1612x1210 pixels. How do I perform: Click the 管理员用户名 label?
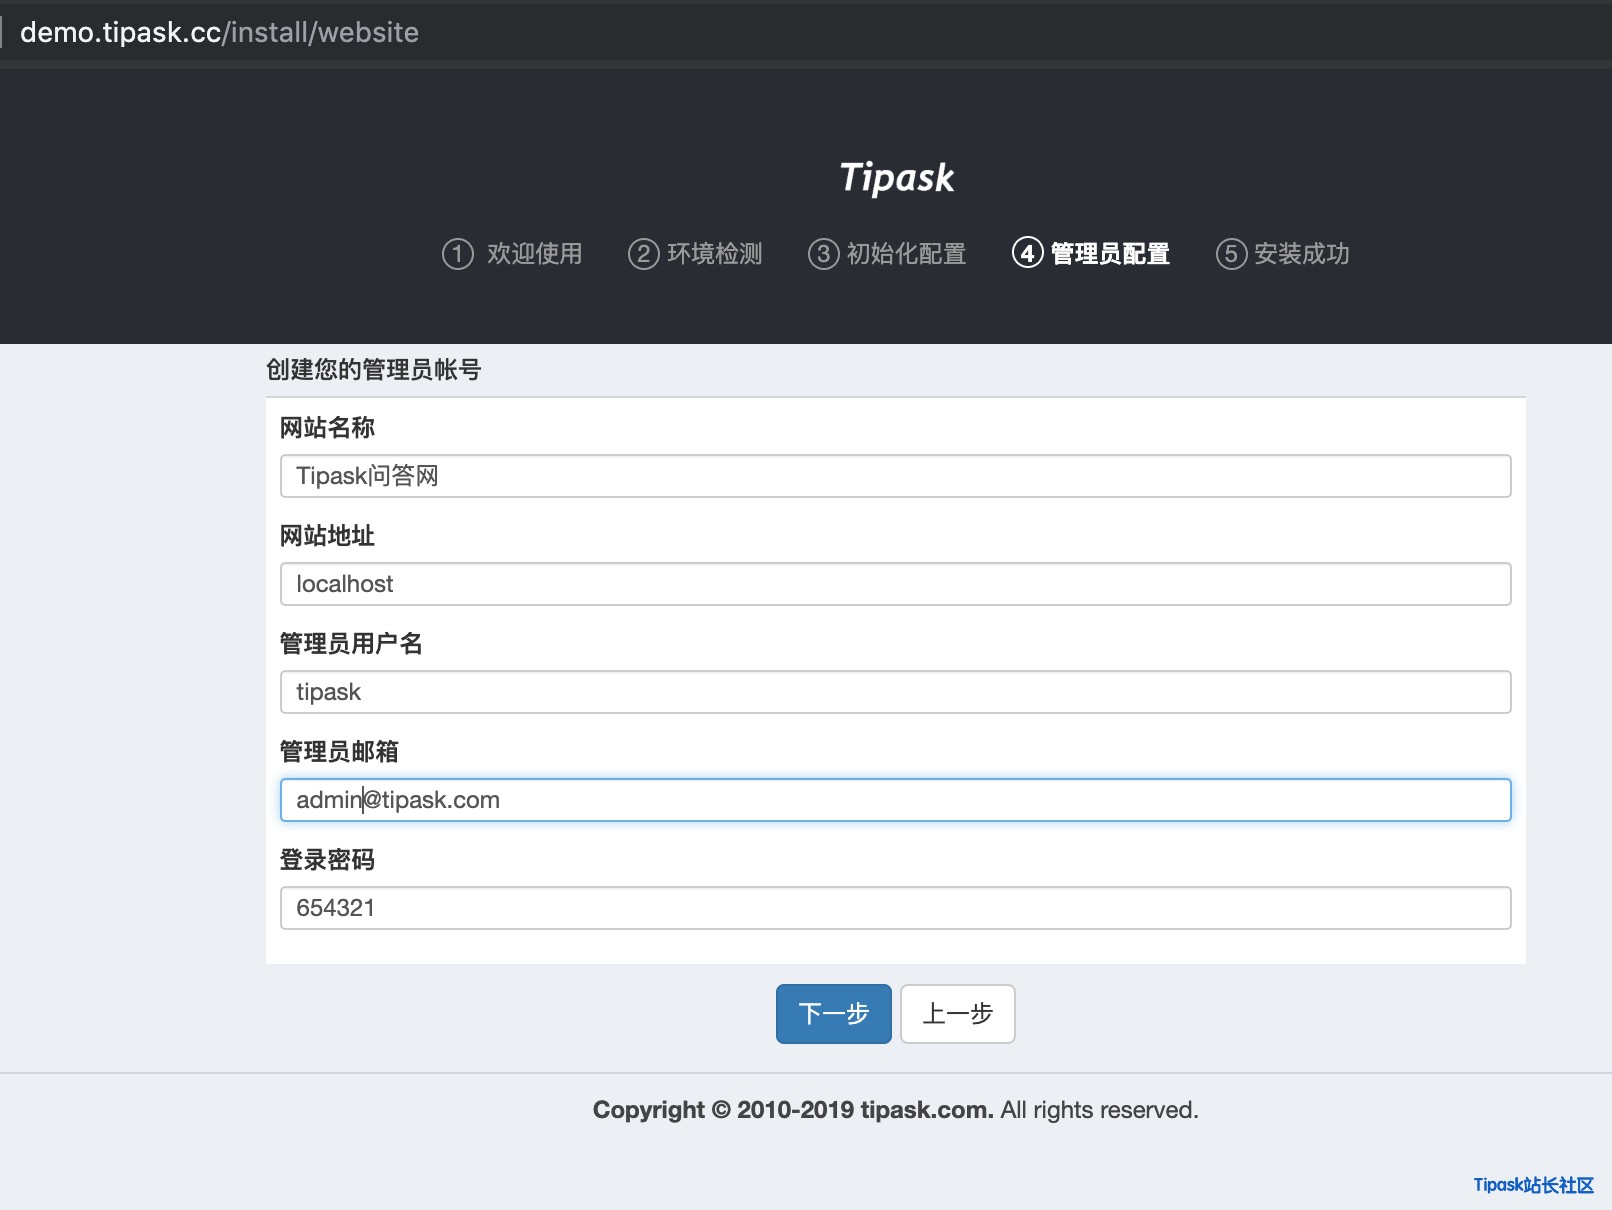[351, 644]
